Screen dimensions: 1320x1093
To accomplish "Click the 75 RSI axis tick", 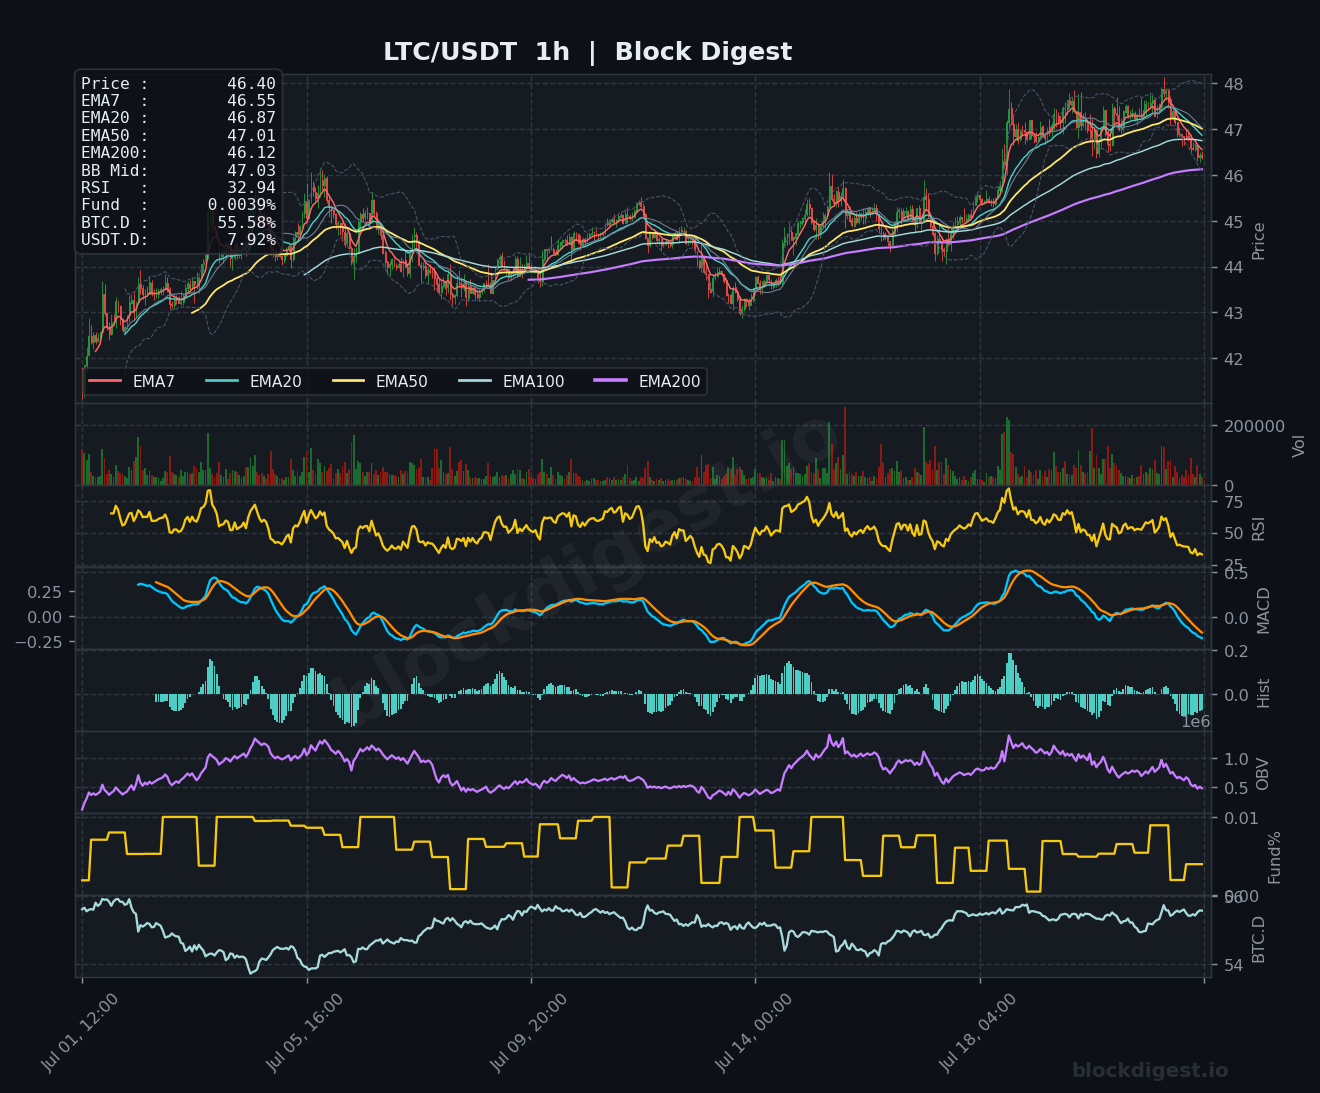I will pyautogui.click(x=1233, y=502).
